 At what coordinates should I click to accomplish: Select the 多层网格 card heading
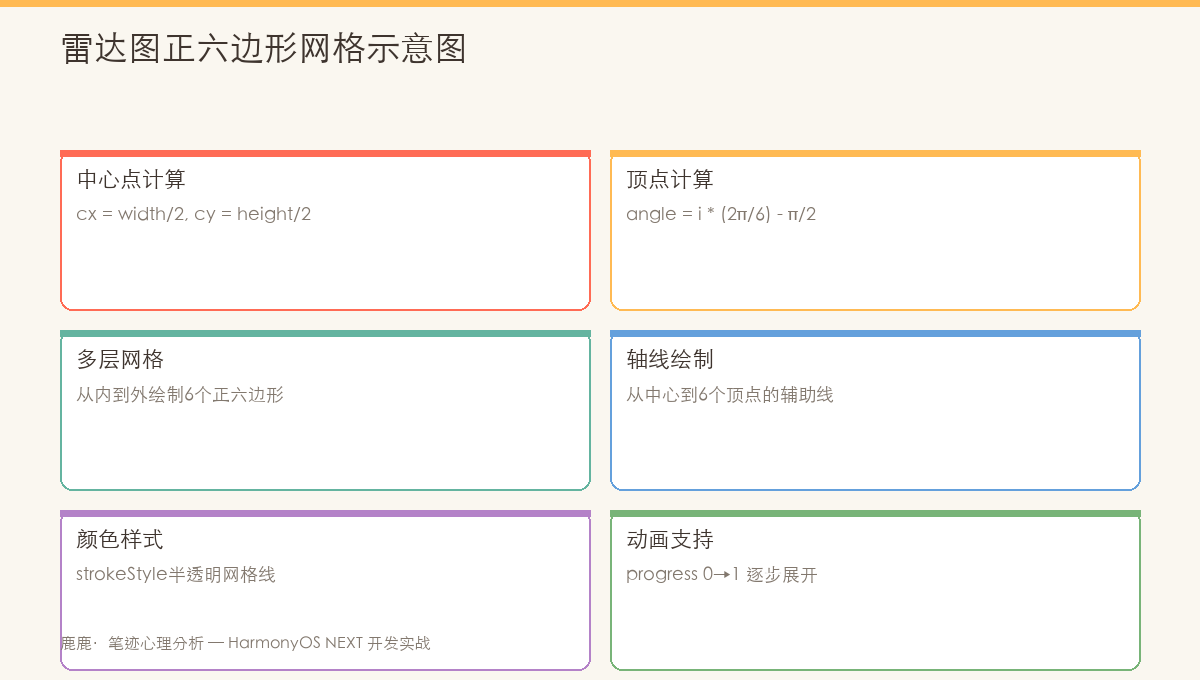[120, 360]
